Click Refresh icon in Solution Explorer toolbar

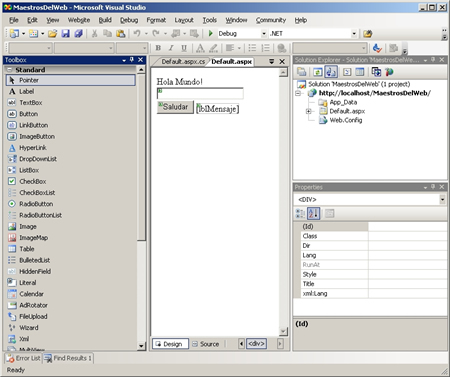click(317, 72)
